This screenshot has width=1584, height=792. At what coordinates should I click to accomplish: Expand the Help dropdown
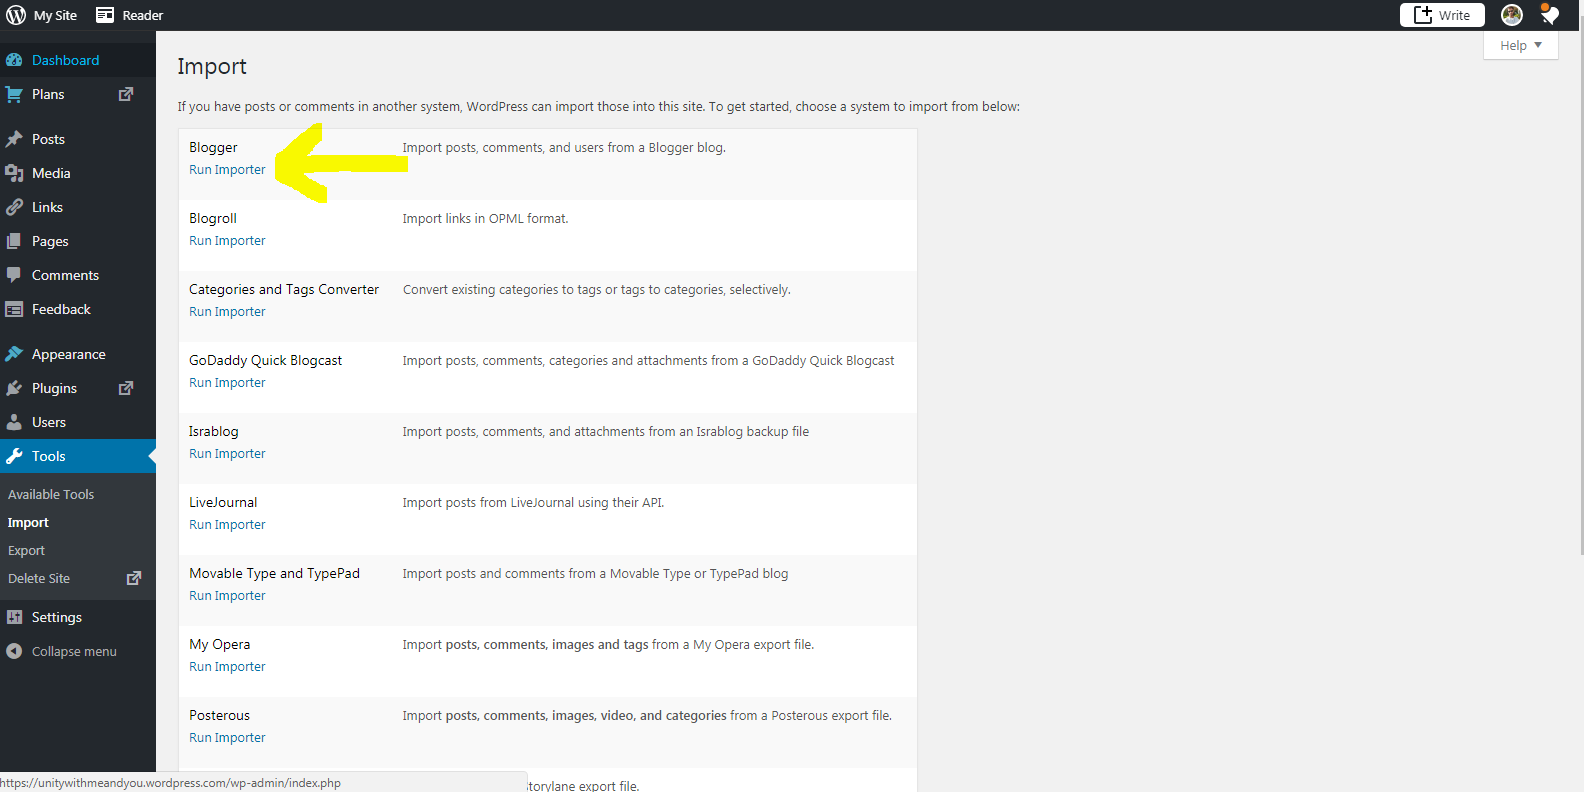(x=1520, y=45)
